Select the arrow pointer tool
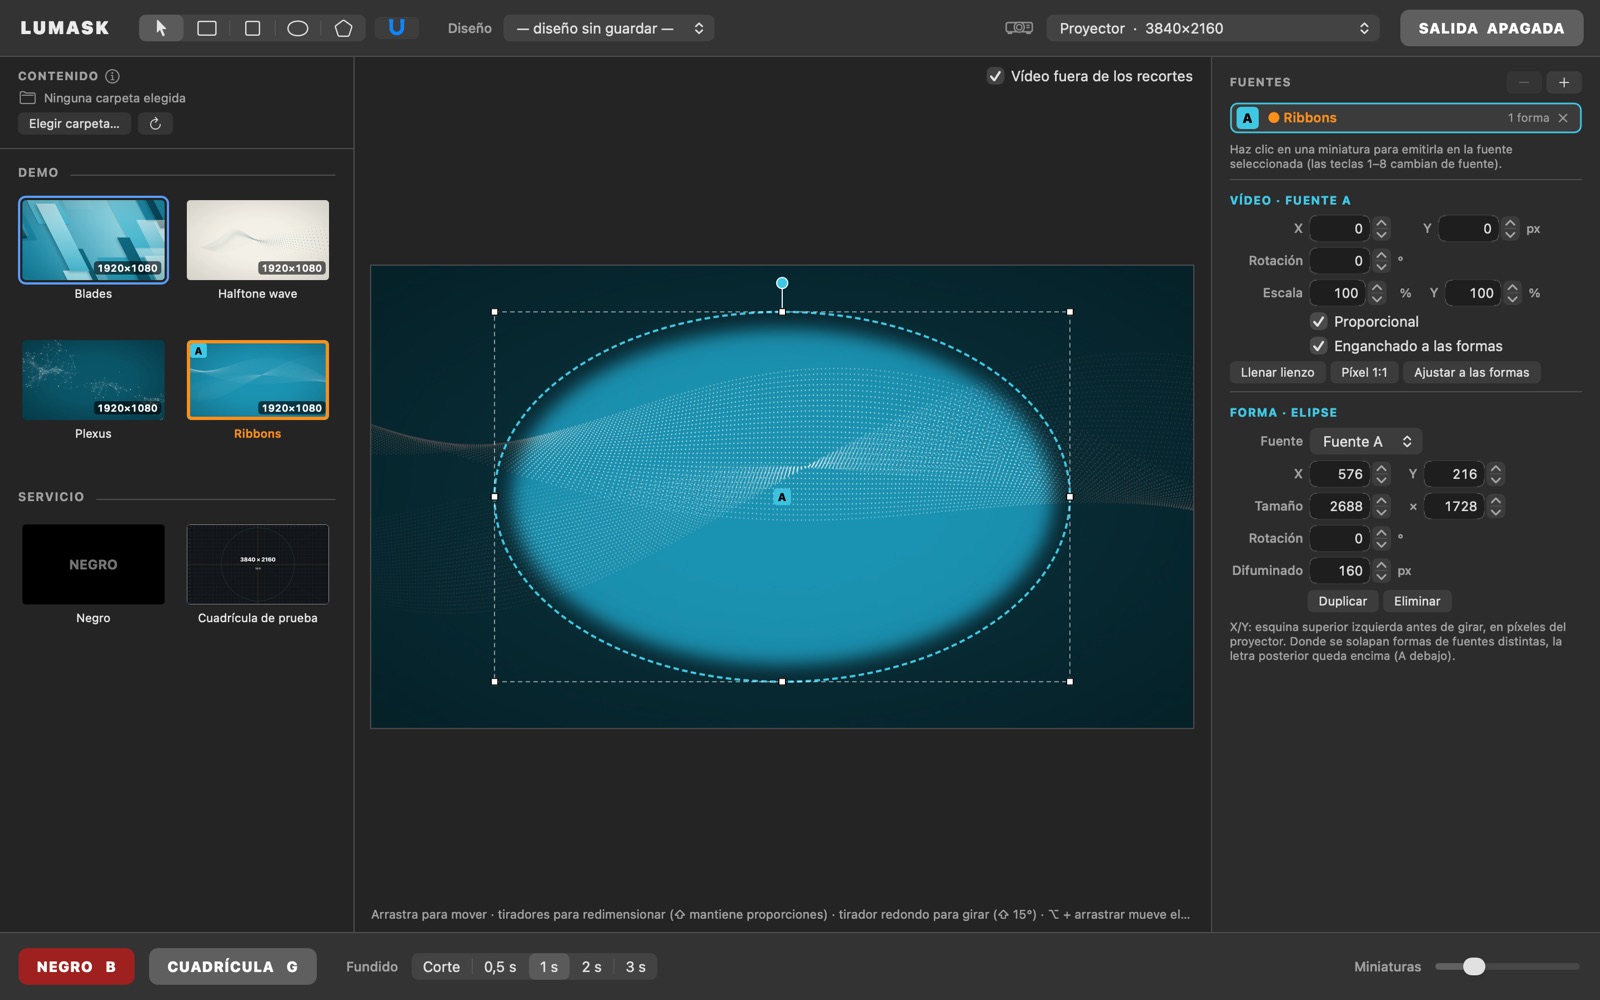 [161, 28]
